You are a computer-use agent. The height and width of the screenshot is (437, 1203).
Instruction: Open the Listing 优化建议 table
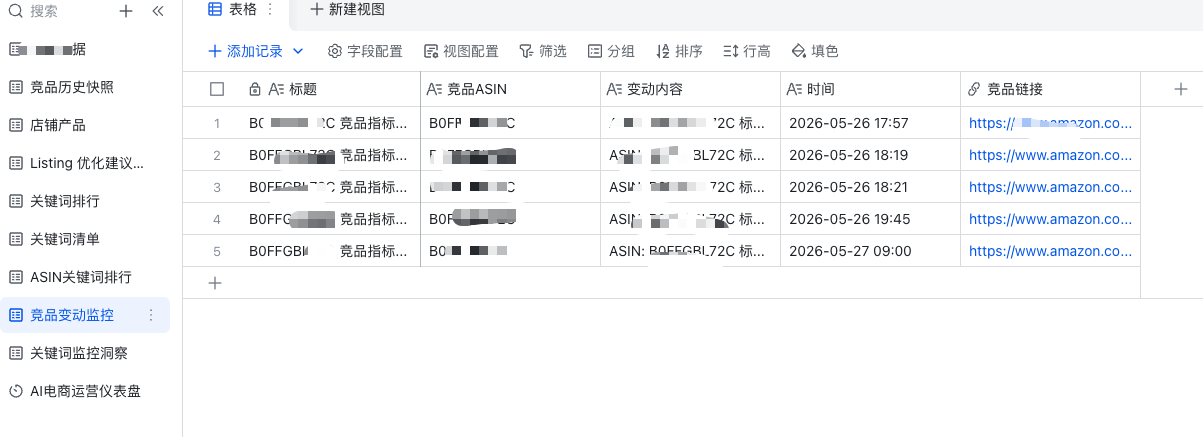tap(85, 163)
